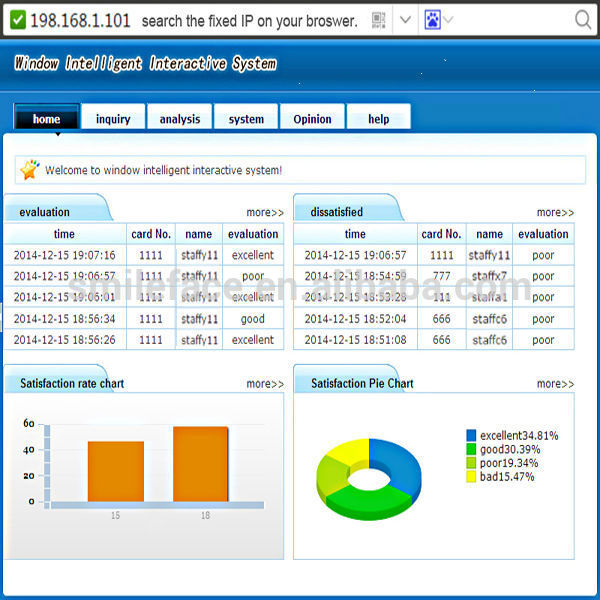The width and height of the screenshot is (600, 600).
Task: Click the yellow bad legend swatch
Action: click(x=471, y=476)
